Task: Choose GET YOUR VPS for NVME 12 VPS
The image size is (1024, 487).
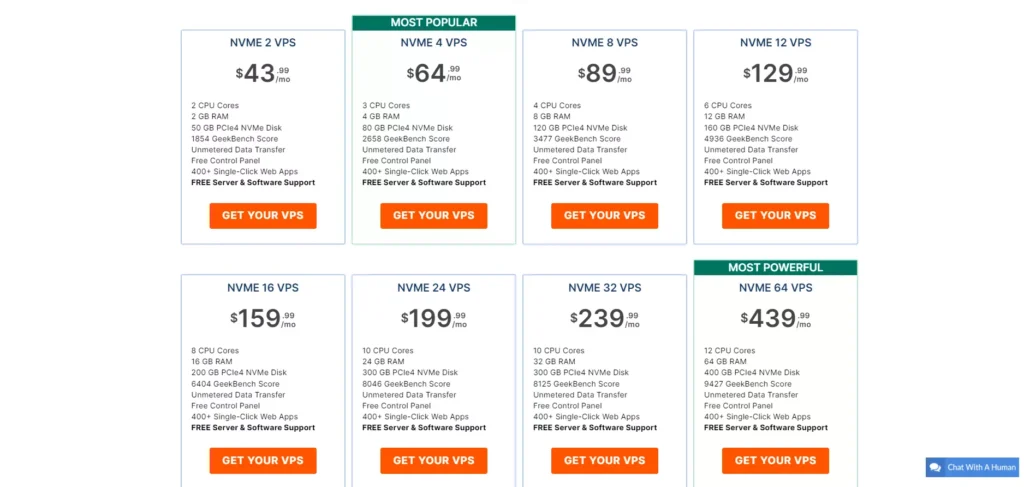Action: pyautogui.click(x=775, y=215)
